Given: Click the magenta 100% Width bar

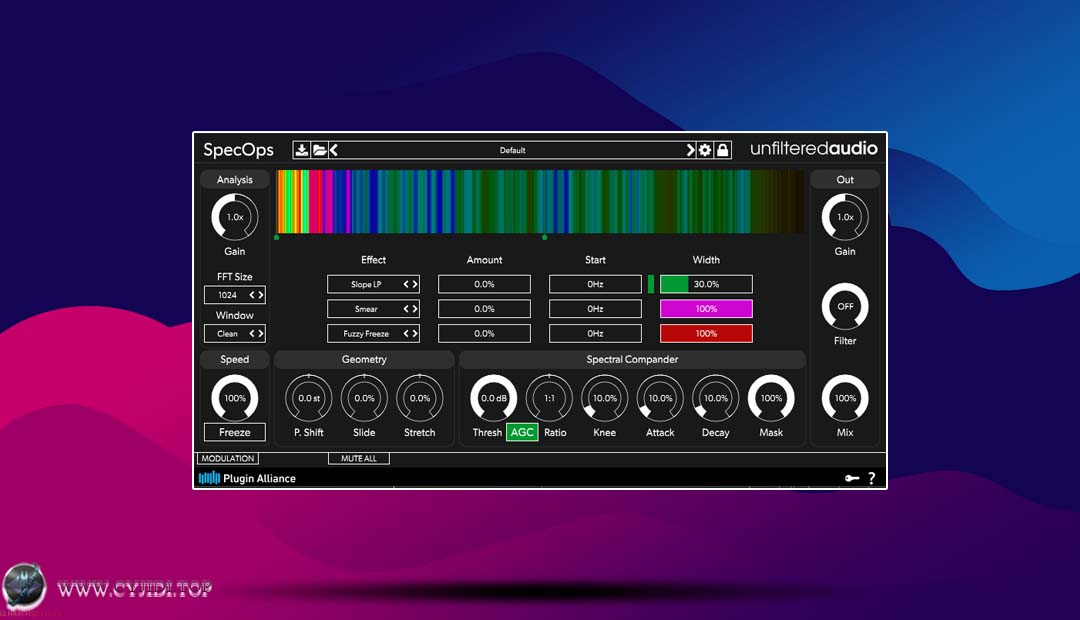Looking at the screenshot, I should point(706,309).
